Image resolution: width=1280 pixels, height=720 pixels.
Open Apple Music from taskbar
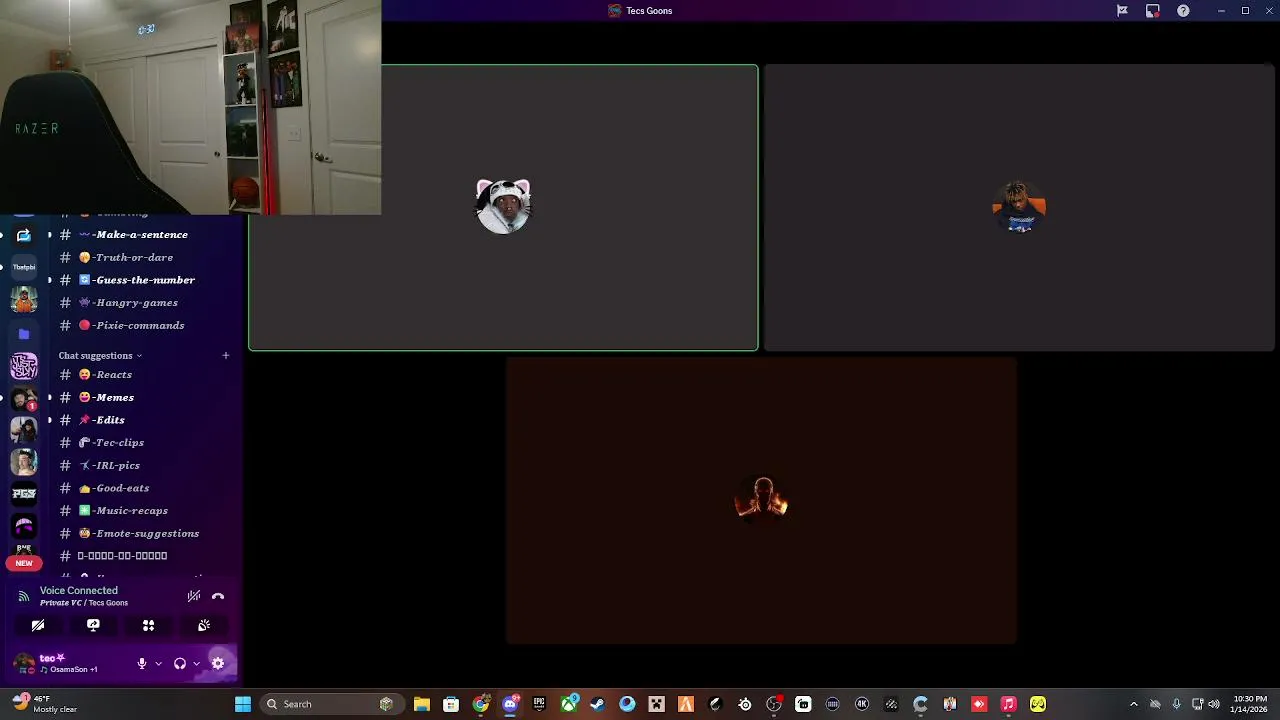[x=1009, y=704]
